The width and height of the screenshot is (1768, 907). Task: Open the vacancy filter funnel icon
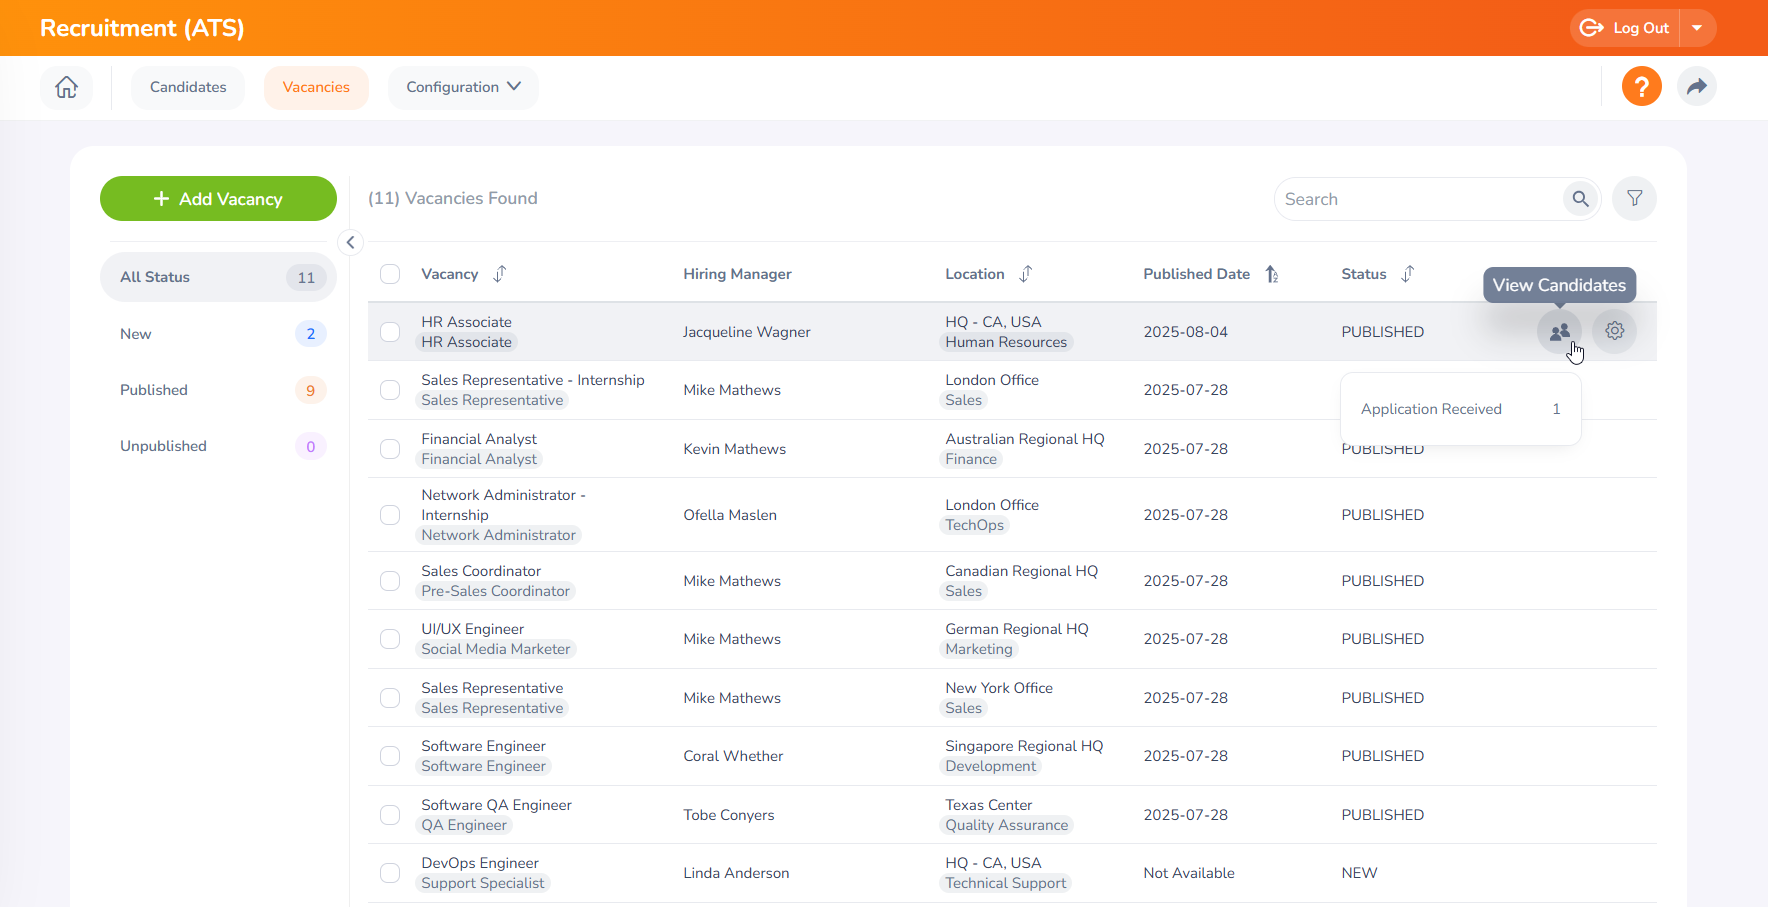click(1634, 199)
